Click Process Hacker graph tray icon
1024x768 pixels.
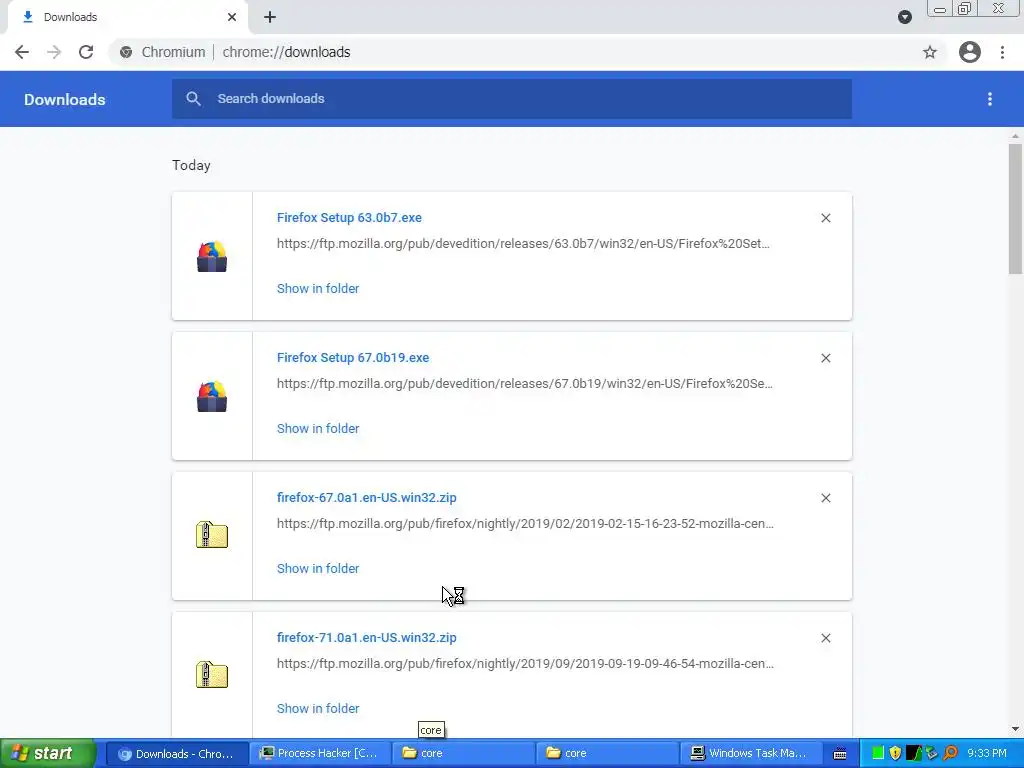pyautogui.click(x=914, y=753)
